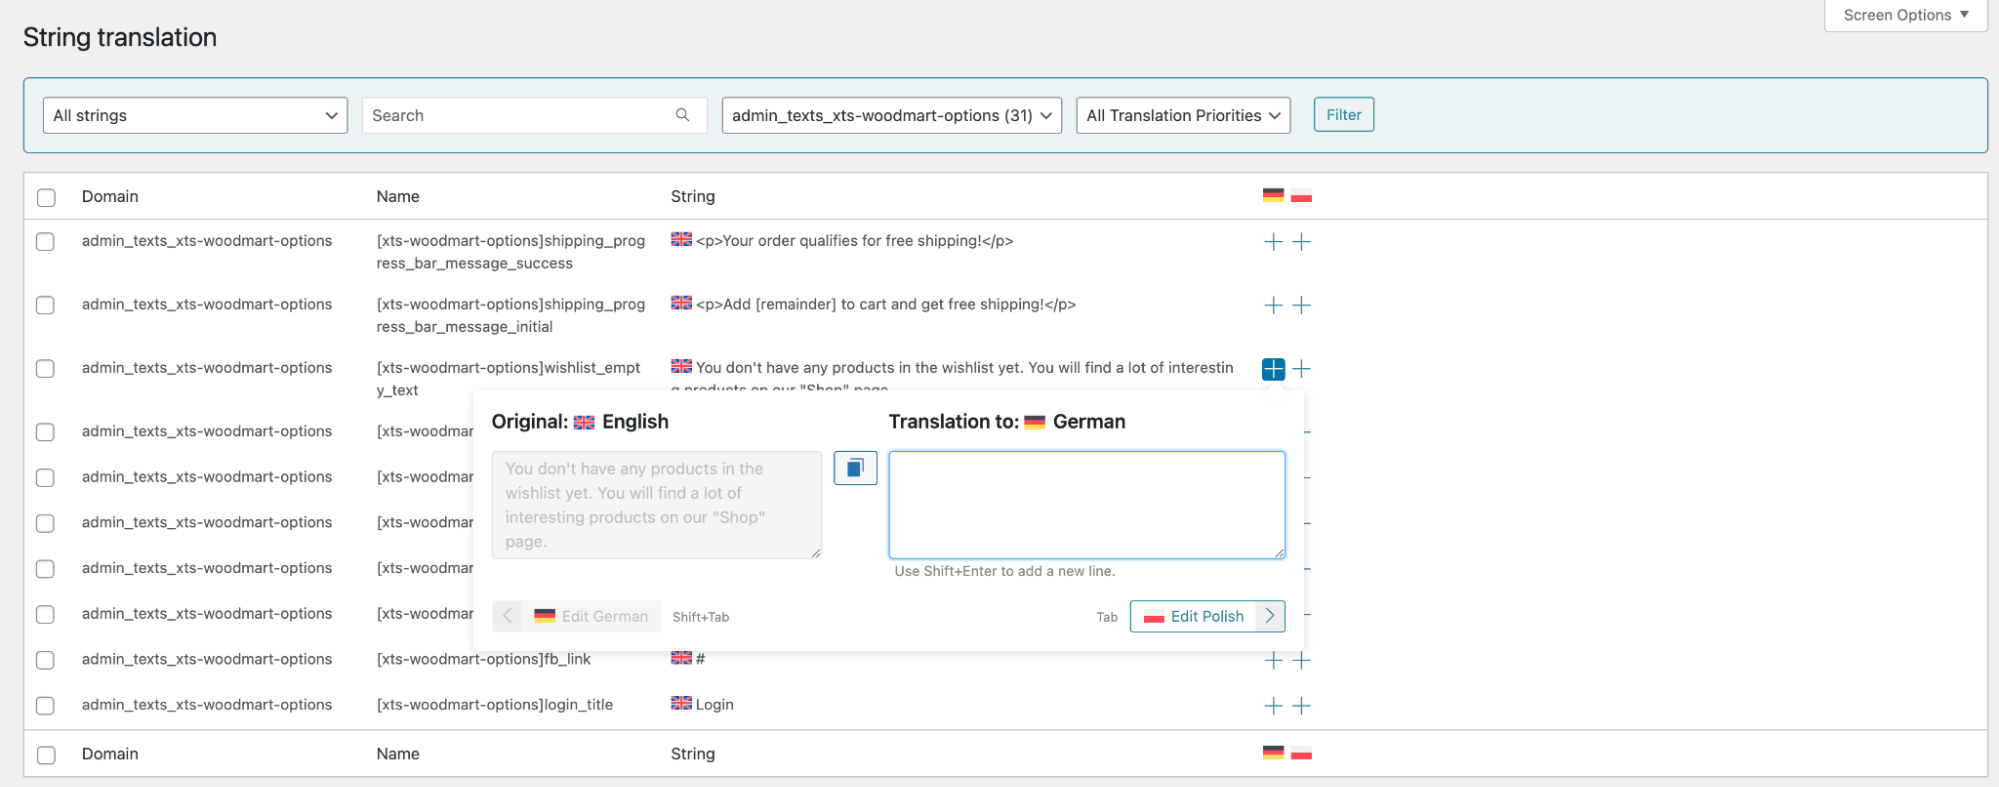1999x787 pixels.
Task: Check the fb_link row checkbox
Action: tap(46, 660)
